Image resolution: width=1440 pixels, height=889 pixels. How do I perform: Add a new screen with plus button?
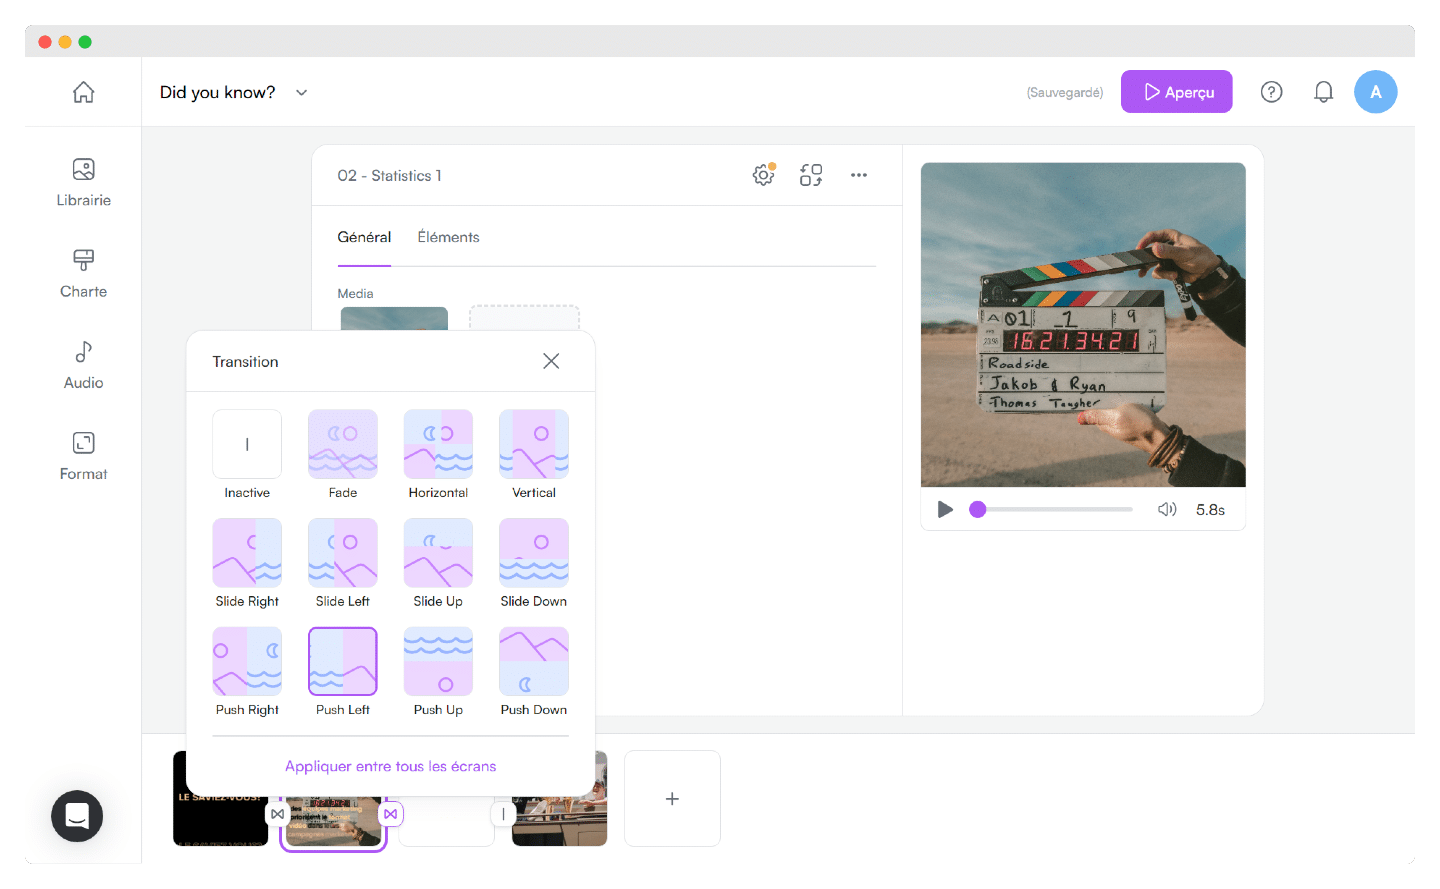pyautogui.click(x=672, y=798)
